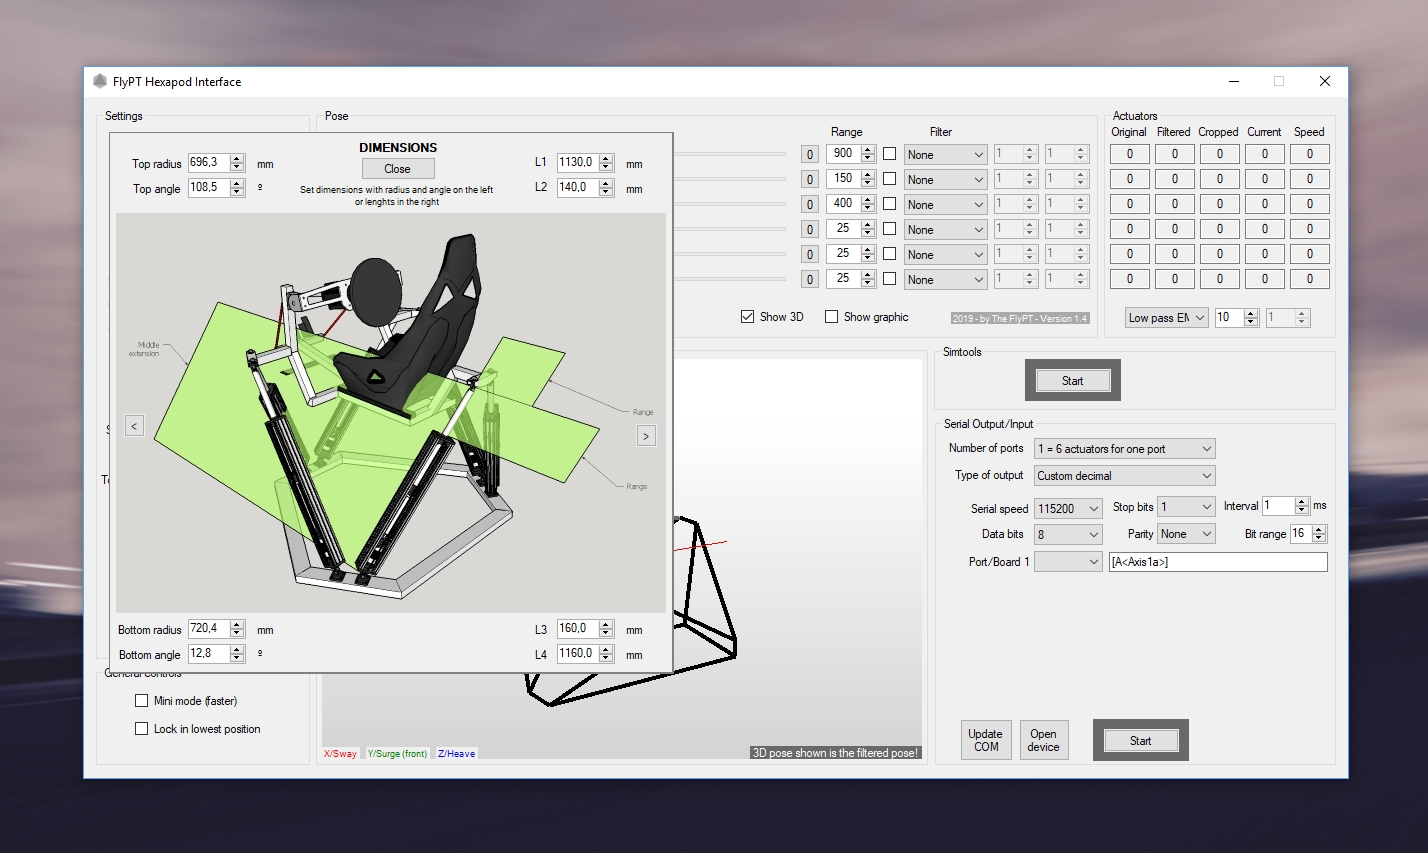Click the Update COM button

point(986,740)
